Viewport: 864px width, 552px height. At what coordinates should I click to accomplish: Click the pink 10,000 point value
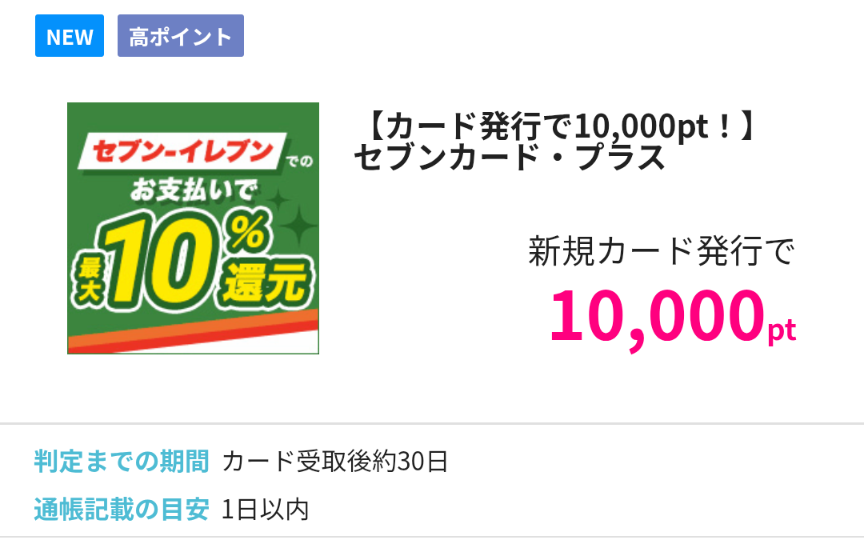655,314
